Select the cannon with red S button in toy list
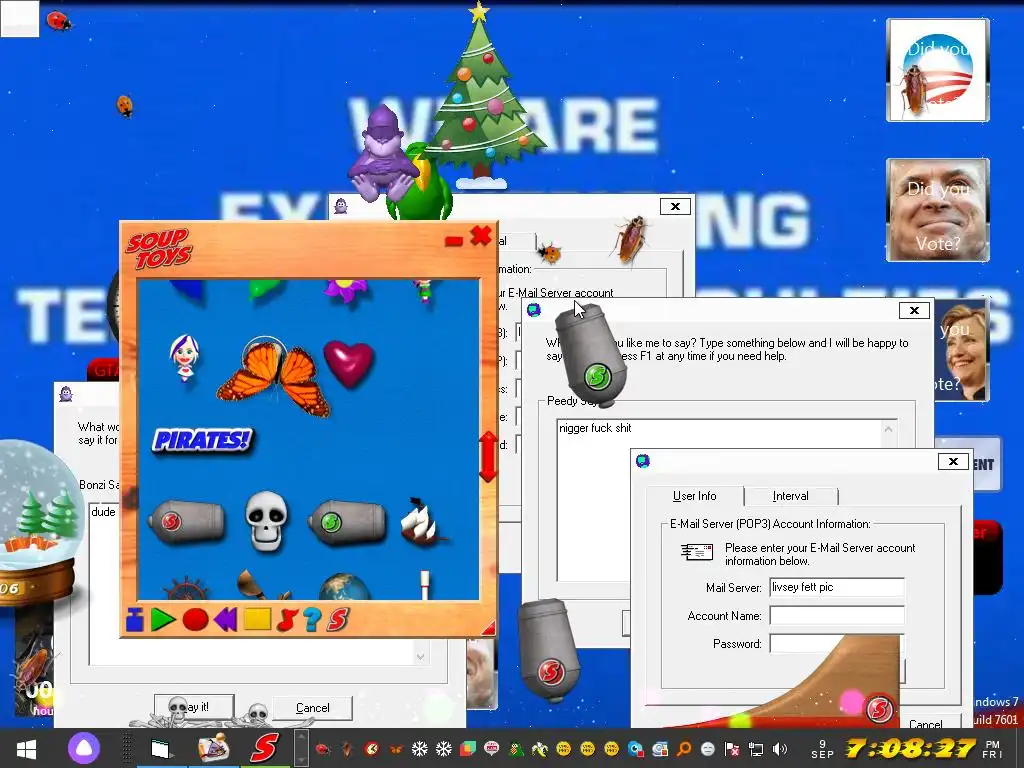This screenshot has width=1024, height=768. [x=186, y=520]
